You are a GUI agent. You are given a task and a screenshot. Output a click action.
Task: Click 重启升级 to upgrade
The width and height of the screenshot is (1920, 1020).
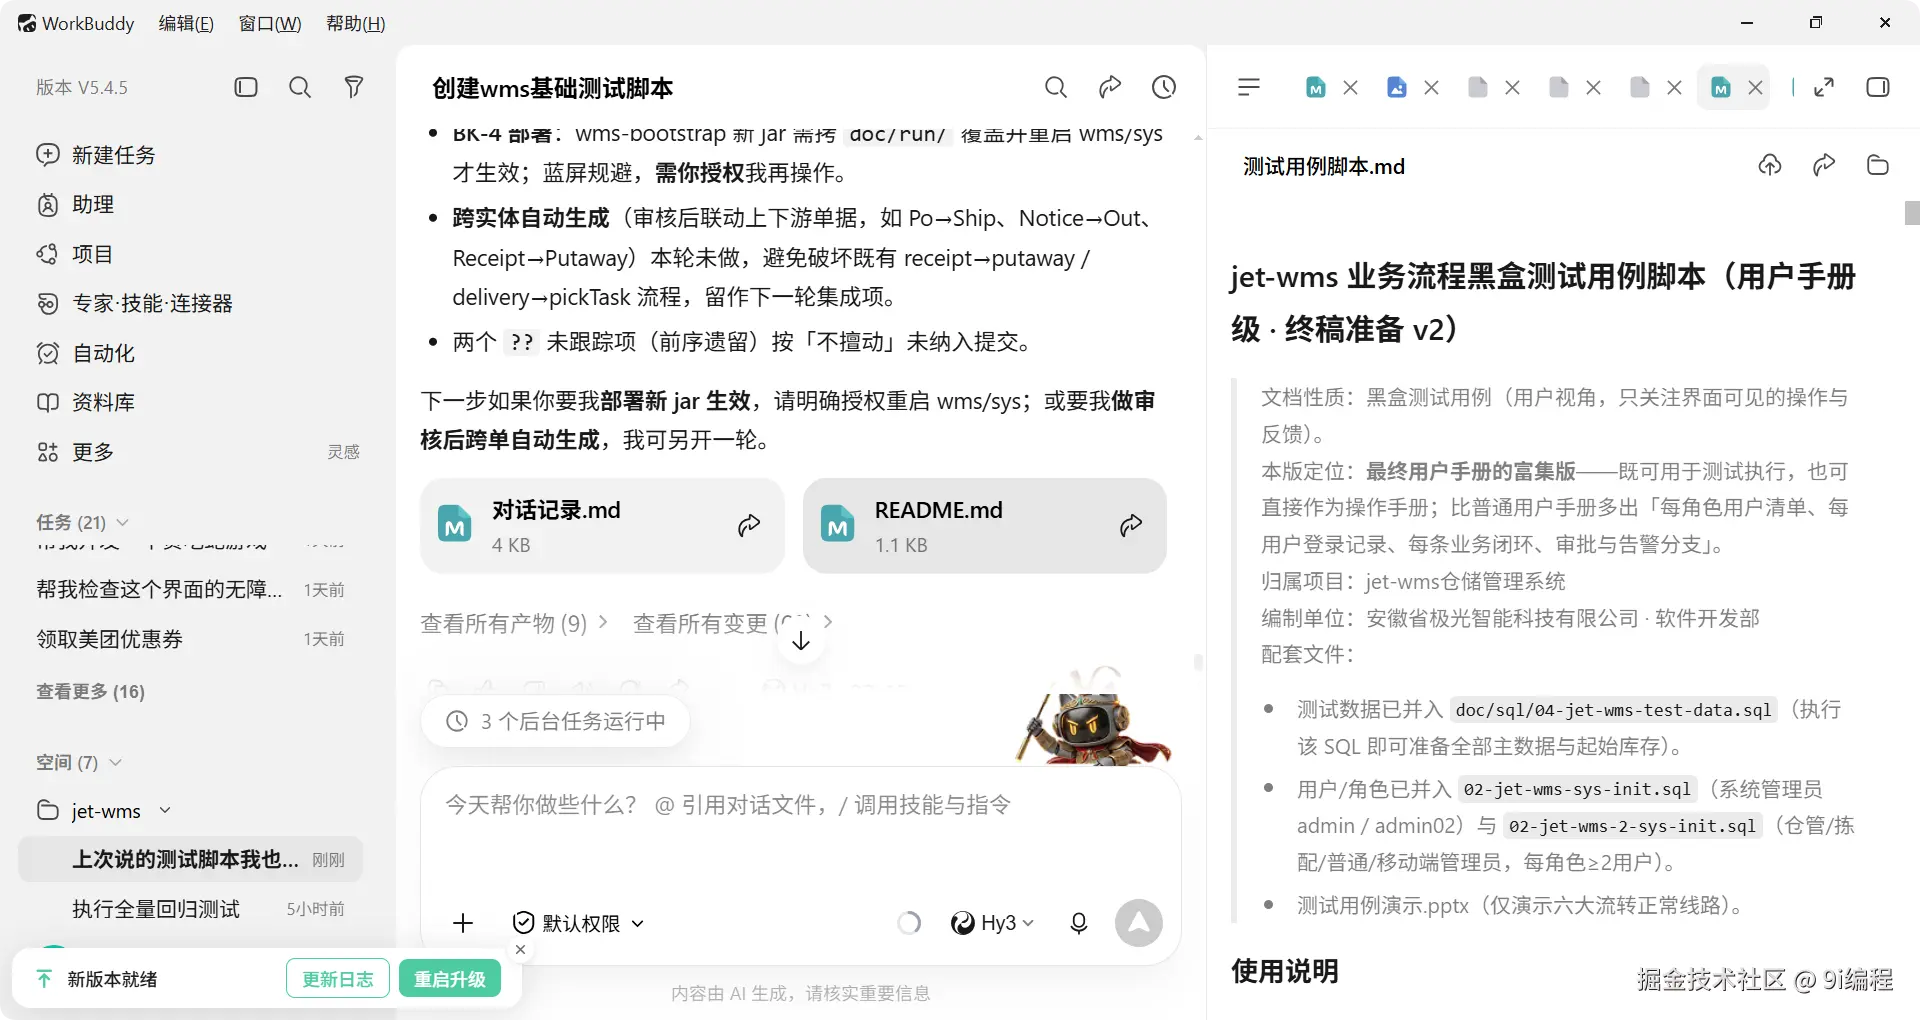(450, 979)
